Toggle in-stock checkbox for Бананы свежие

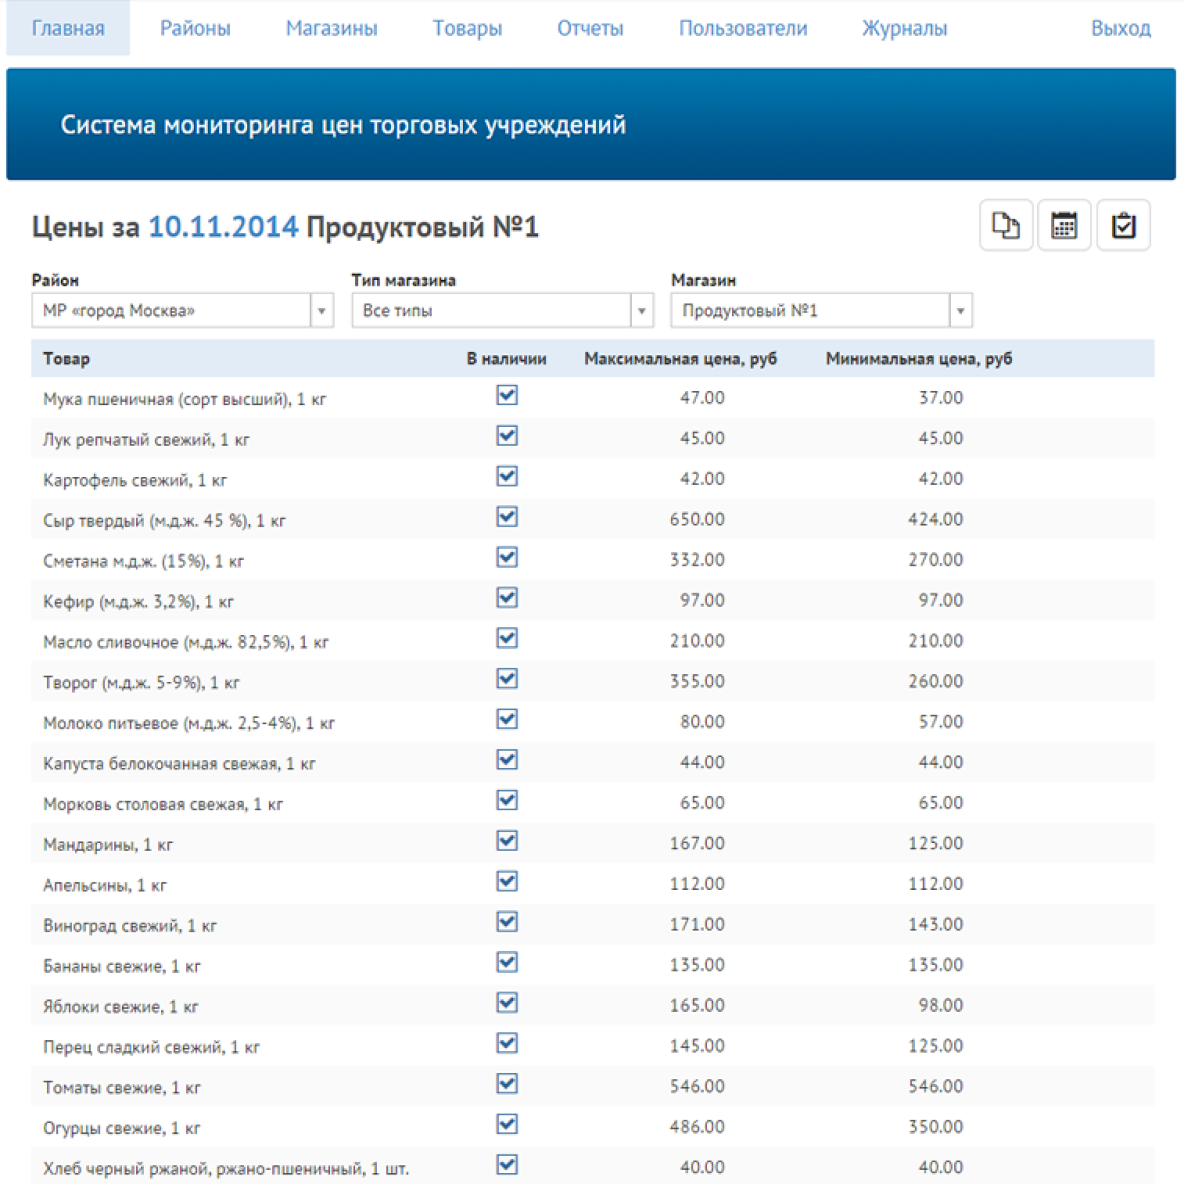pos(507,963)
